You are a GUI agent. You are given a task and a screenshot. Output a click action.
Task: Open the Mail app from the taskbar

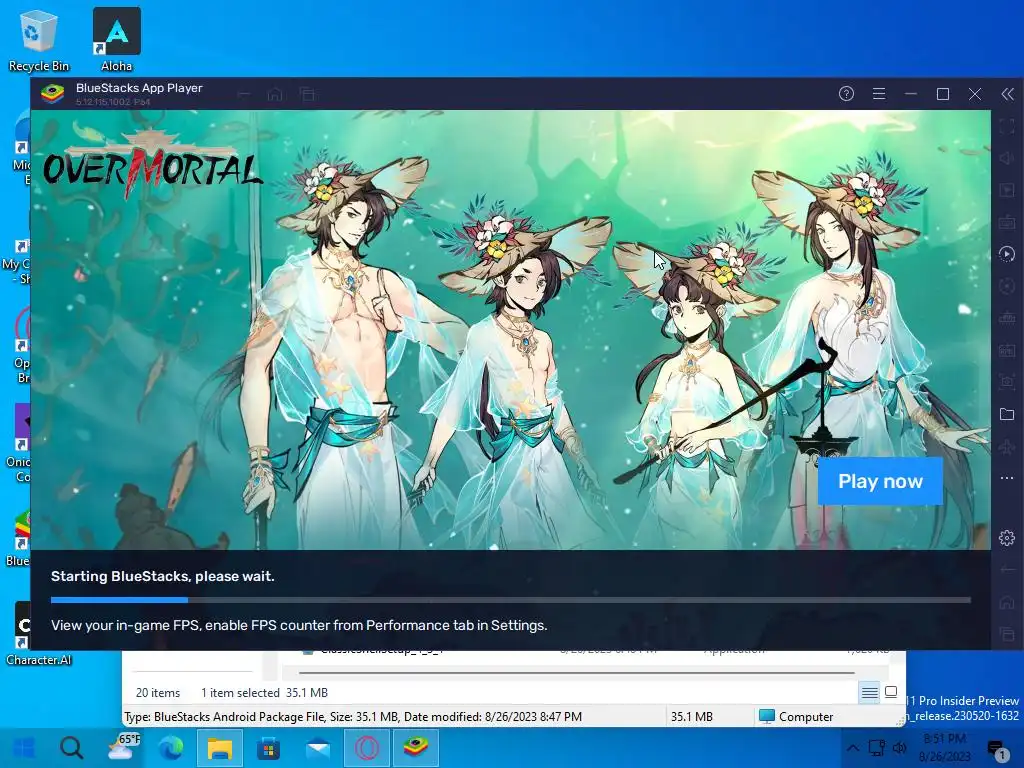pyautogui.click(x=318, y=748)
